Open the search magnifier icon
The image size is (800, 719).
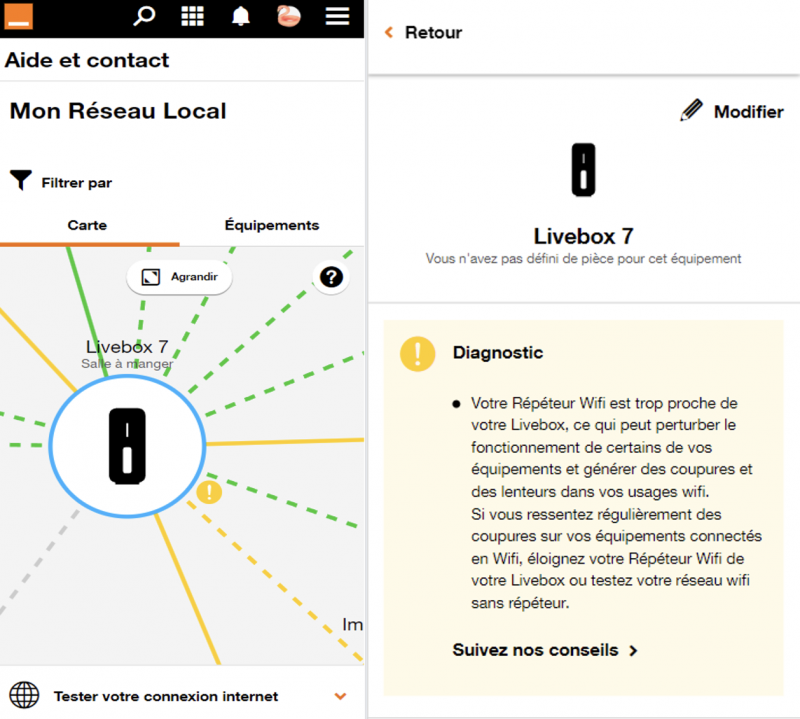145,16
